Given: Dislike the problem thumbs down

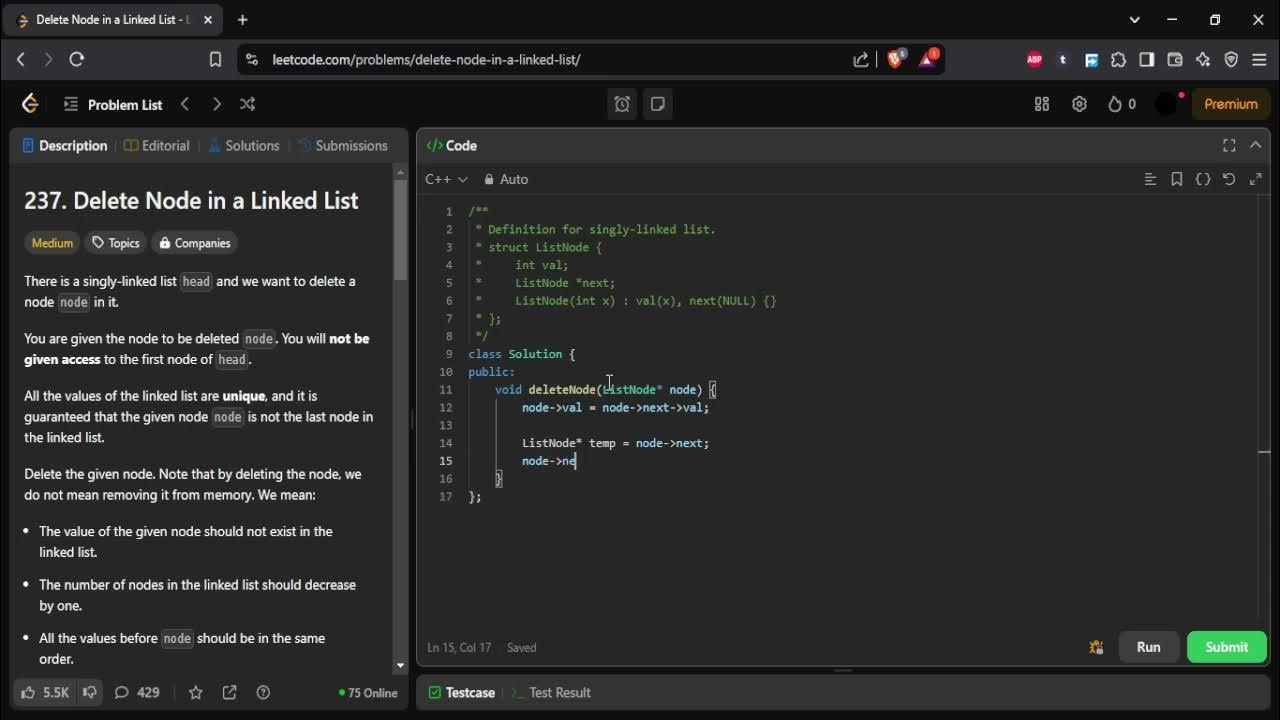Looking at the screenshot, I should [90, 692].
